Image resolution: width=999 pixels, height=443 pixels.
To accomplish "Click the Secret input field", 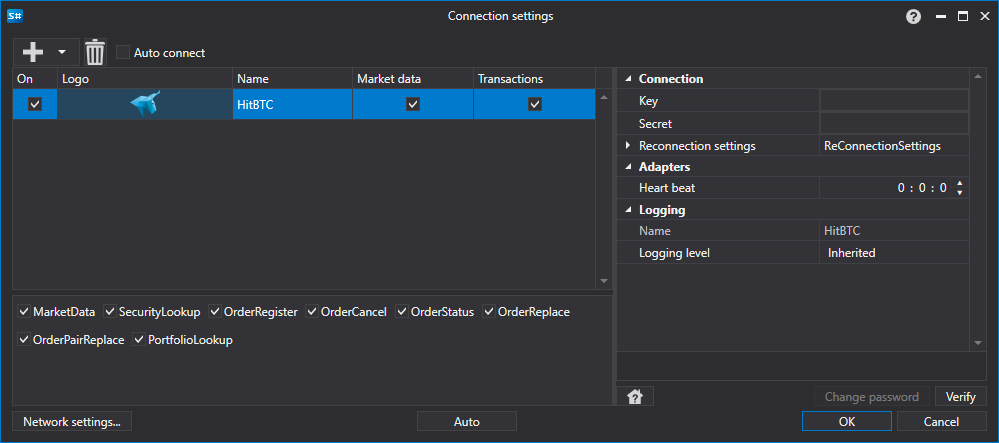I will pos(894,123).
